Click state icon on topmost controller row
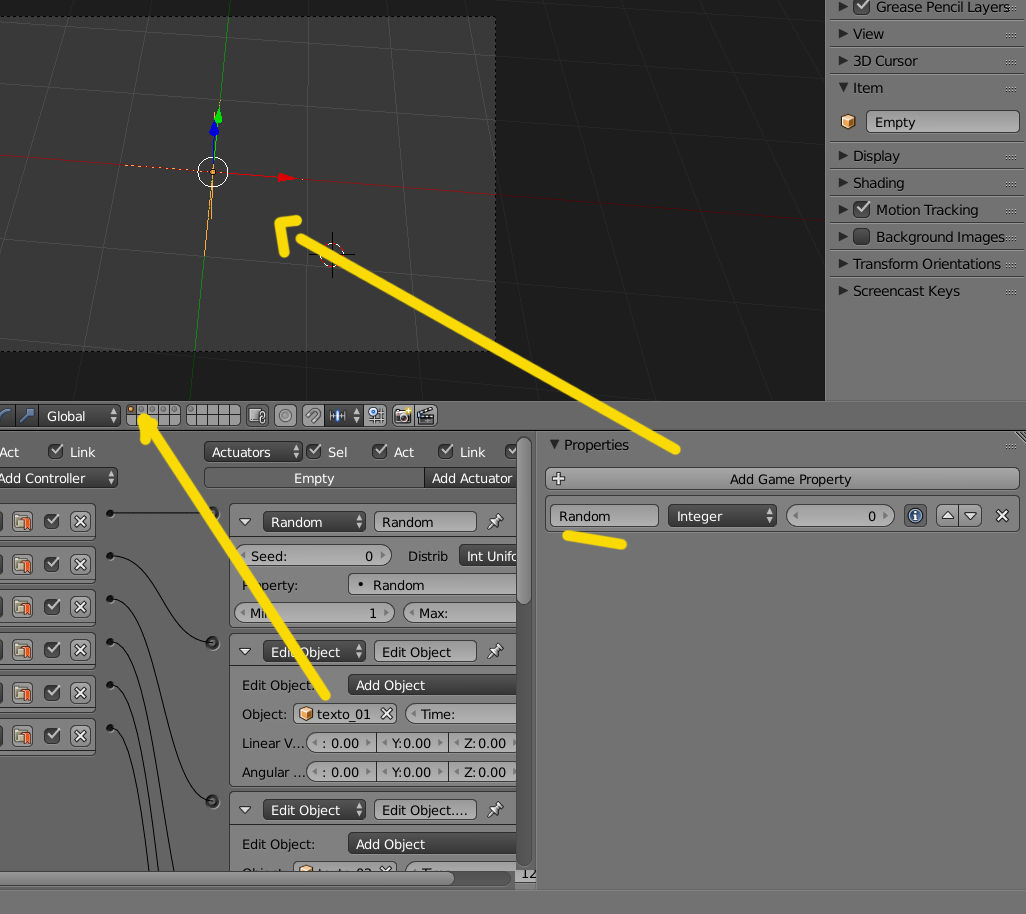Image resolution: width=1026 pixels, height=914 pixels. tap(22, 521)
